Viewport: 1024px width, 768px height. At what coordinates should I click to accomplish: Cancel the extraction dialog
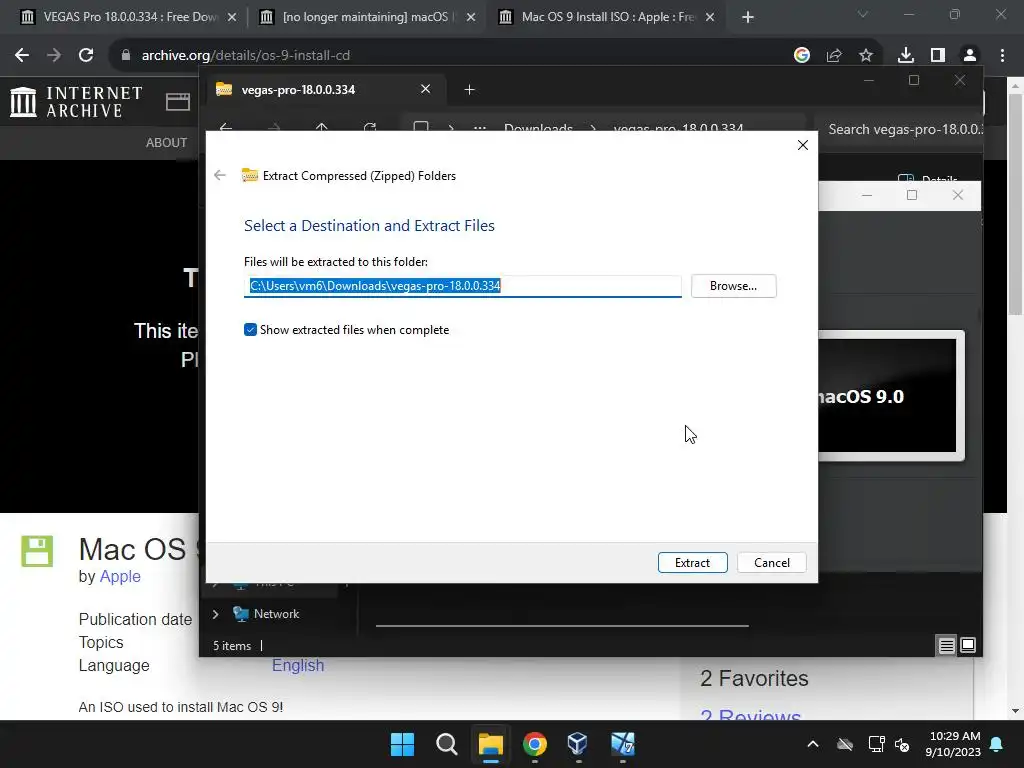point(771,562)
